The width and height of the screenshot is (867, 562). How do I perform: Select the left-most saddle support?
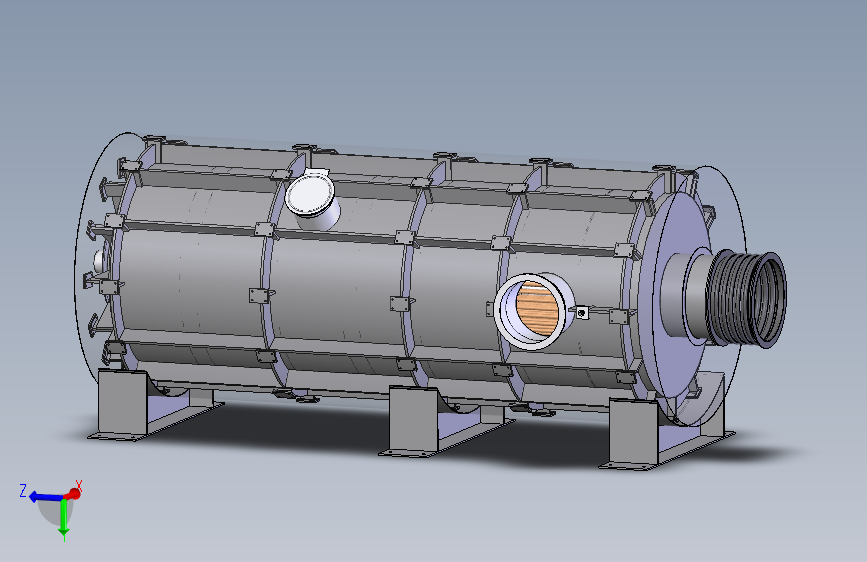click(154, 405)
